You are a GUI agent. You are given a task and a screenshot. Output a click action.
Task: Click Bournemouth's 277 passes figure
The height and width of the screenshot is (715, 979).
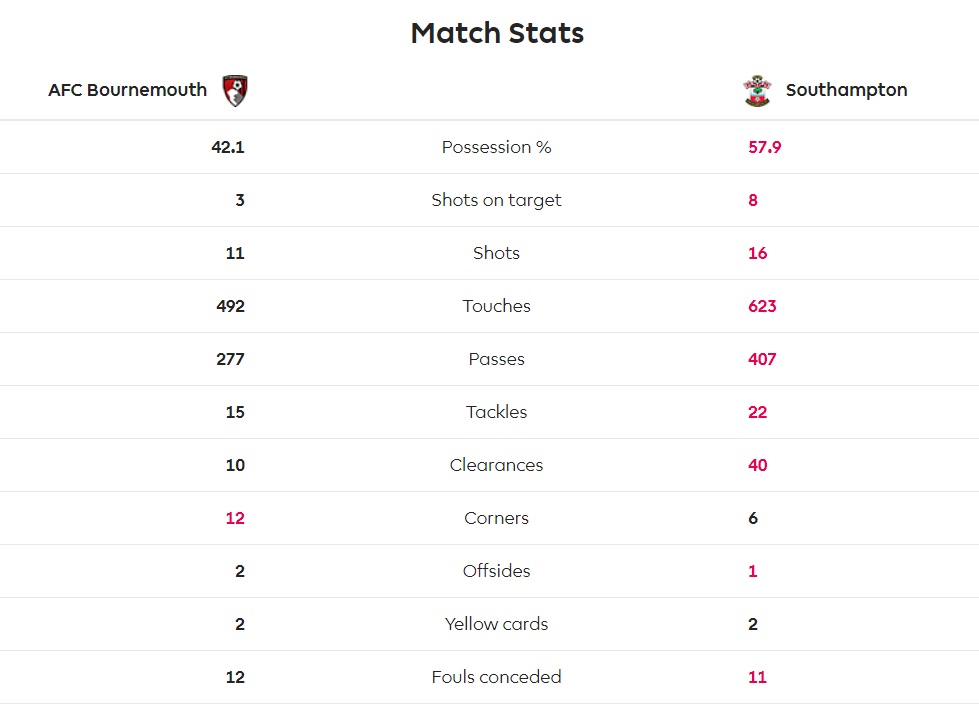[x=230, y=359]
